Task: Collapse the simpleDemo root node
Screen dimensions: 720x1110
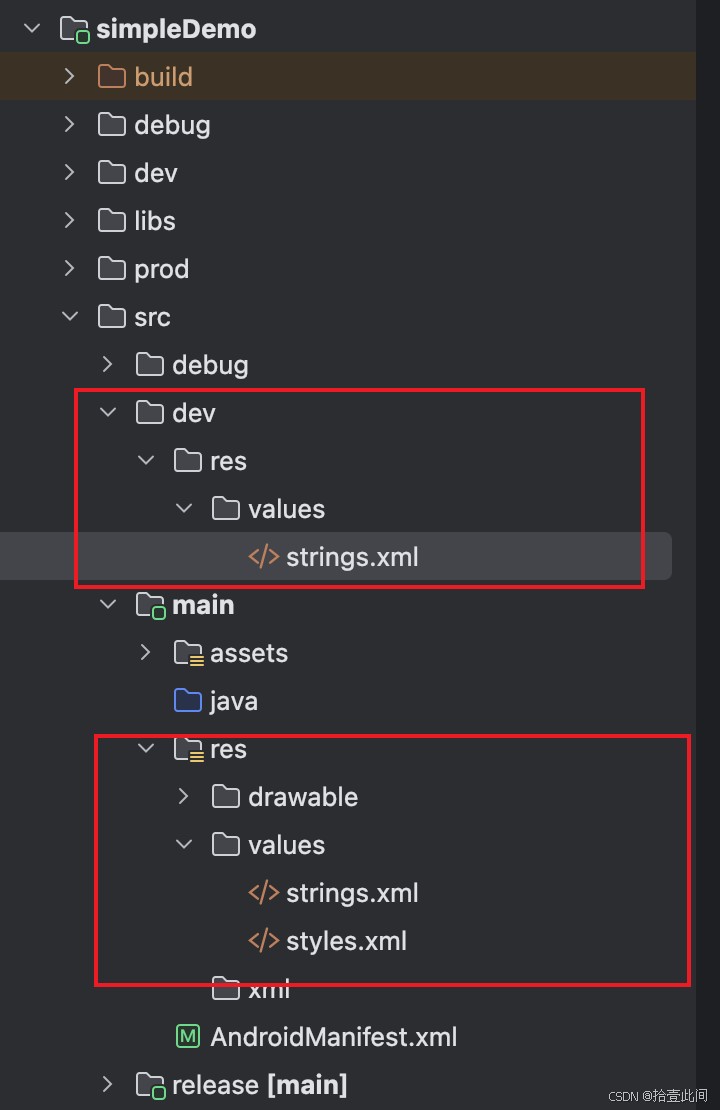Action: 32,29
